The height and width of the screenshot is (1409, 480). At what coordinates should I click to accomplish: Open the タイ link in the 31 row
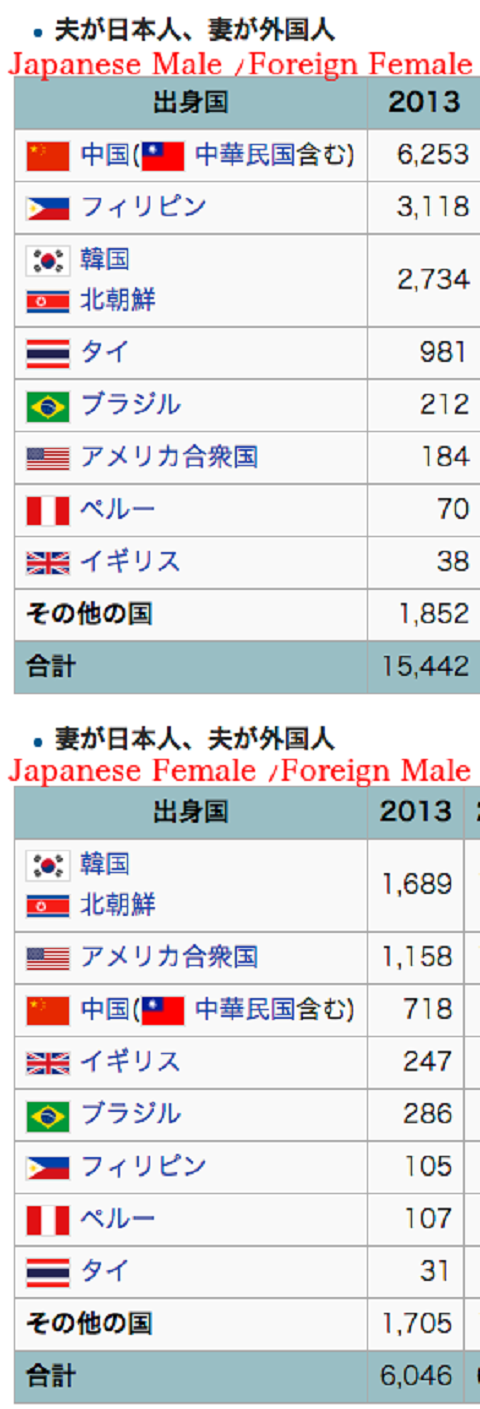[x=105, y=1270]
